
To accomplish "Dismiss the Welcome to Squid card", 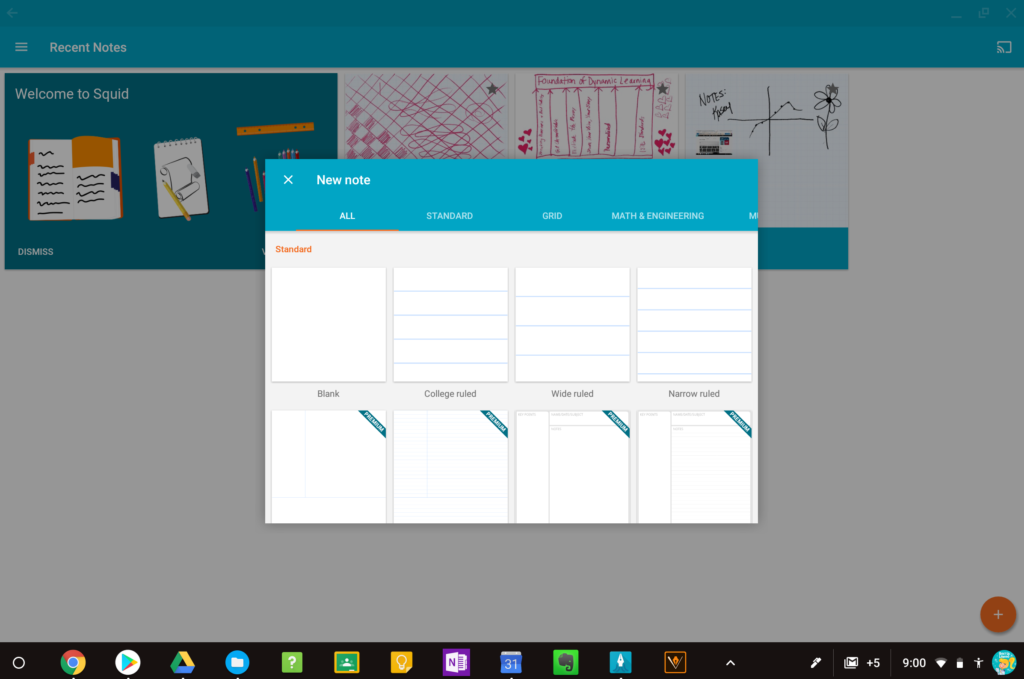I will (35, 251).
